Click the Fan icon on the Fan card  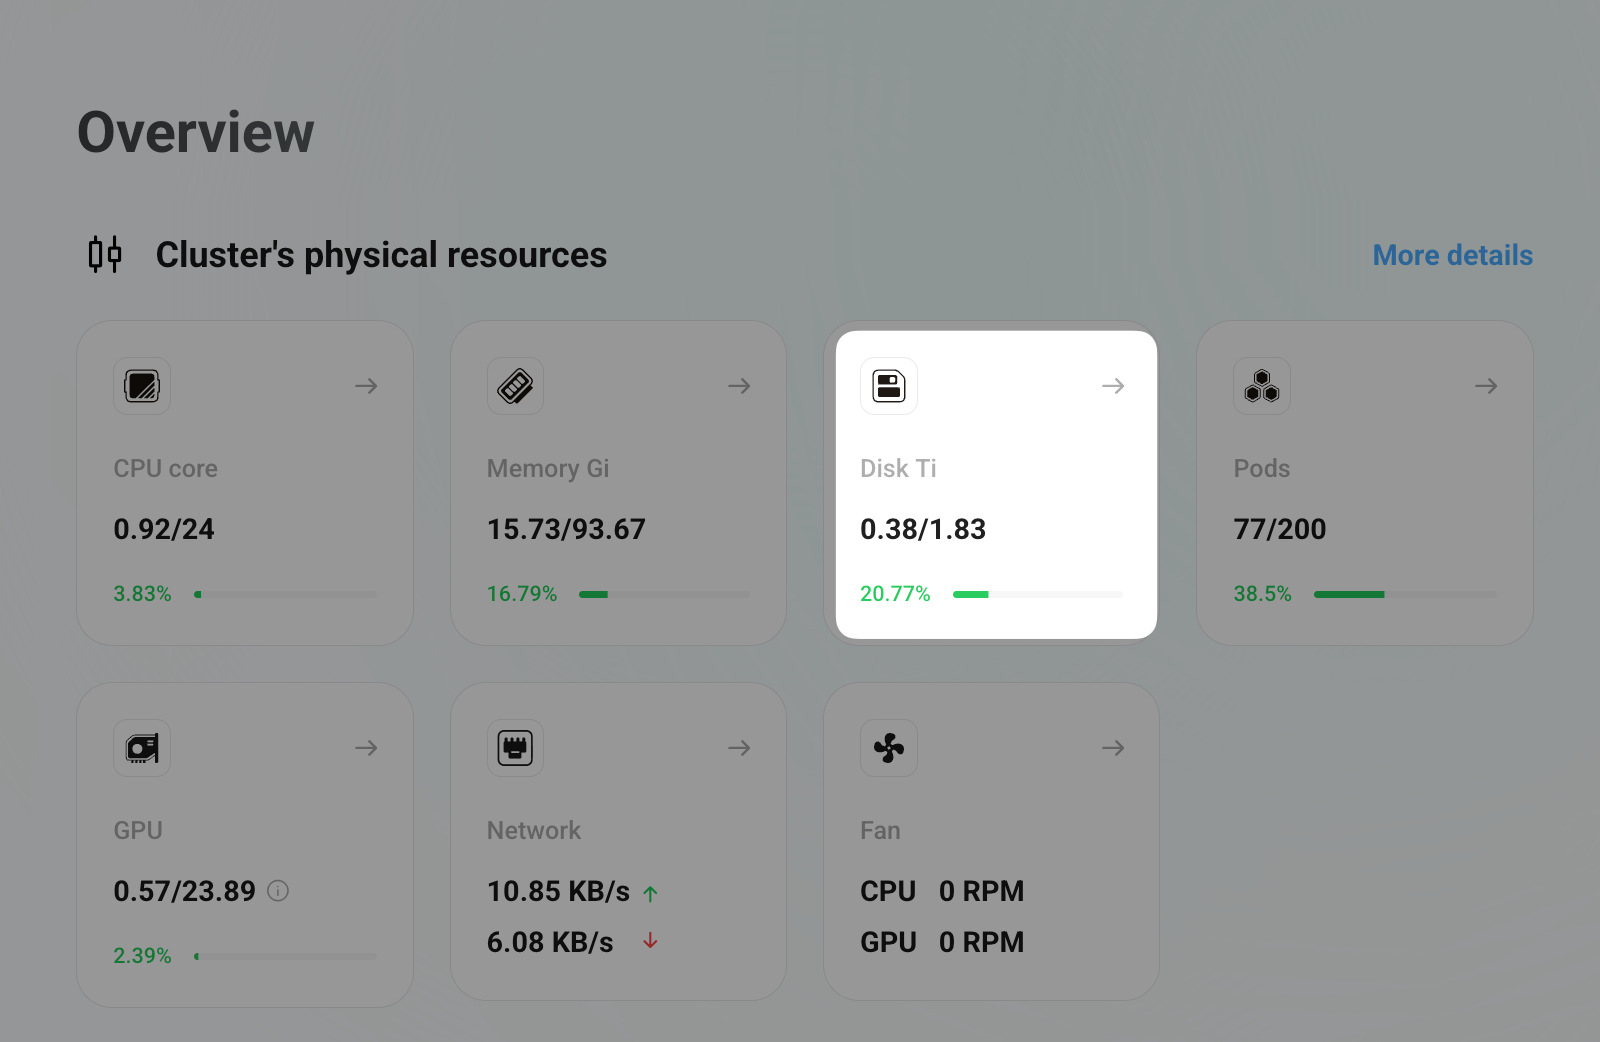[888, 748]
